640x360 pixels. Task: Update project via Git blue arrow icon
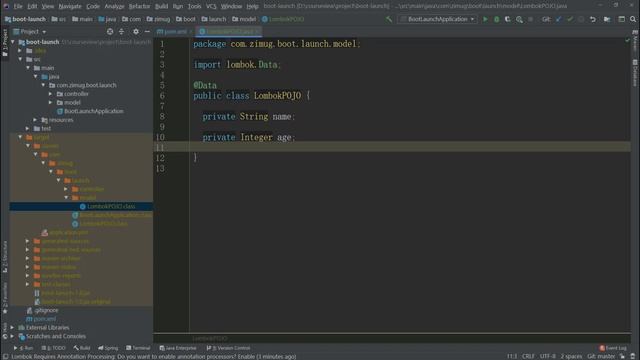[558, 19]
